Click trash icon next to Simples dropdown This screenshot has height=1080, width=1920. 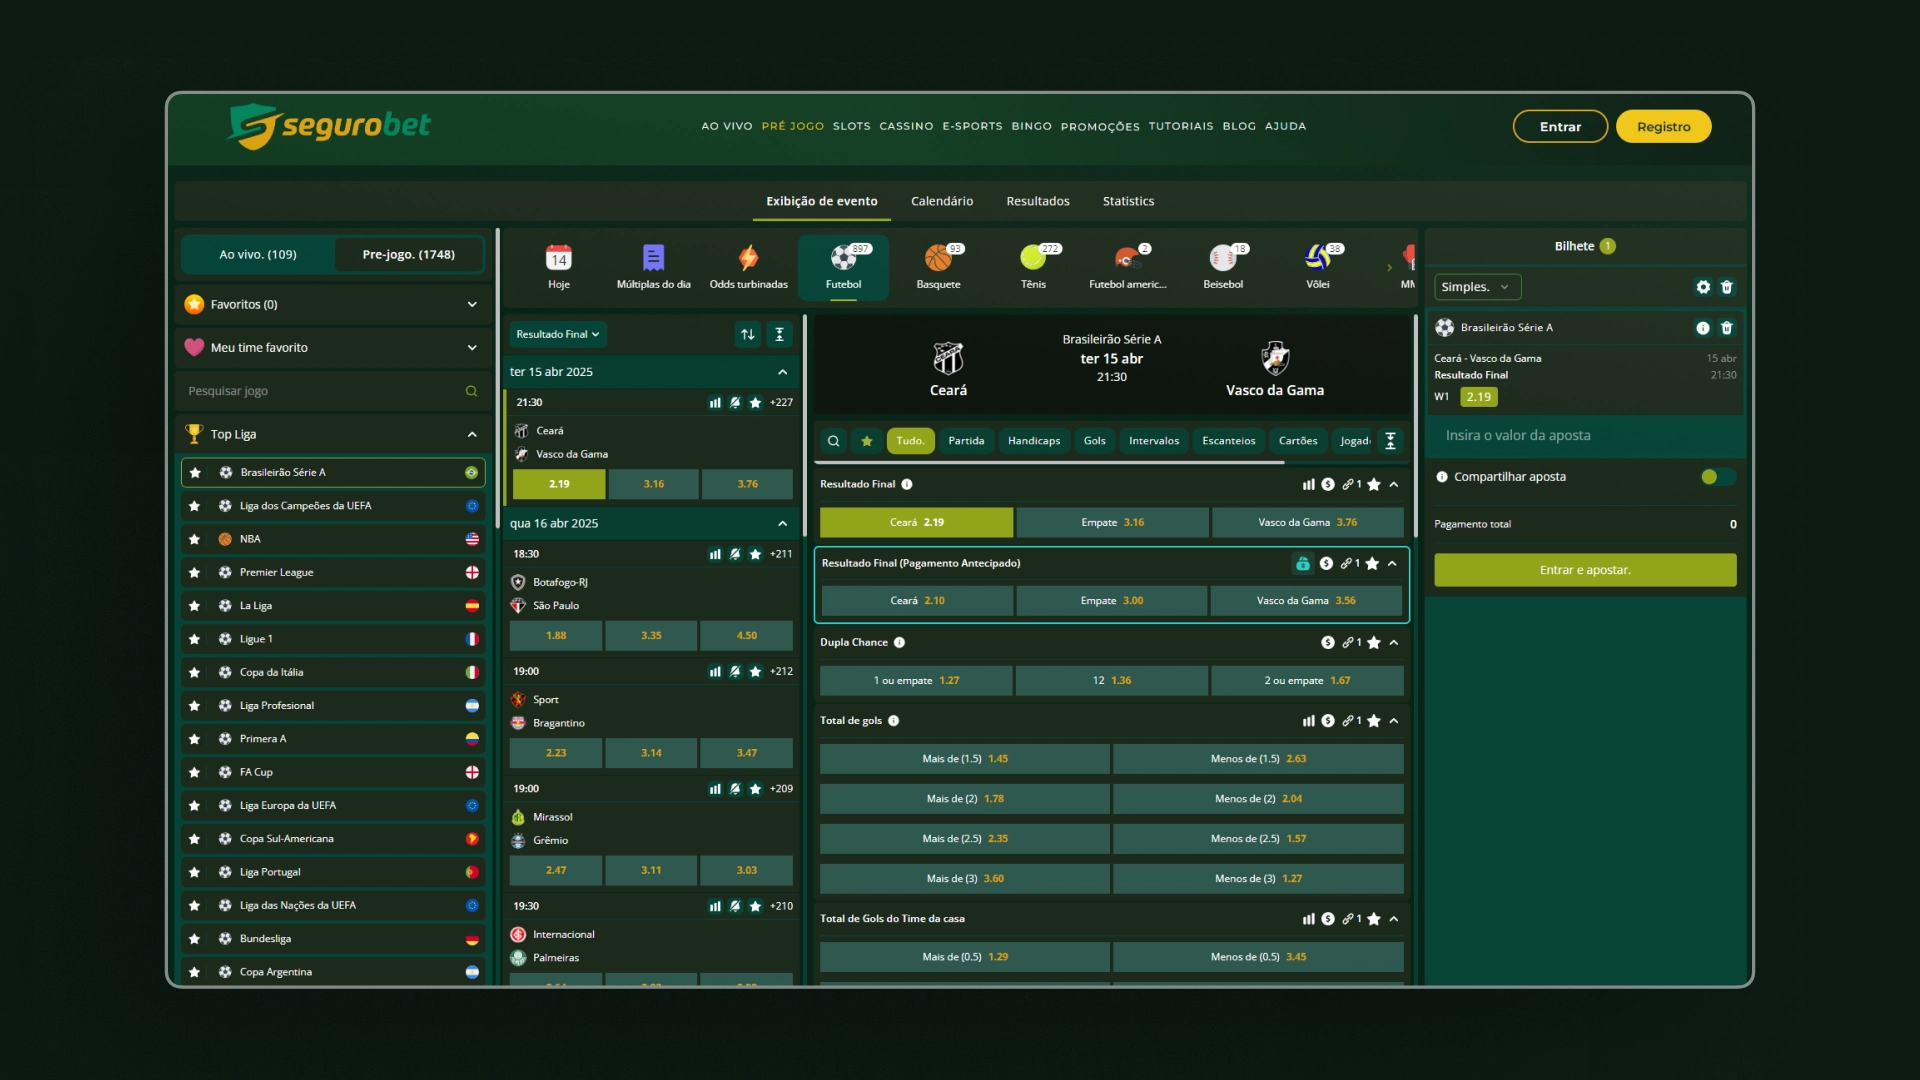click(x=1727, y=287)
